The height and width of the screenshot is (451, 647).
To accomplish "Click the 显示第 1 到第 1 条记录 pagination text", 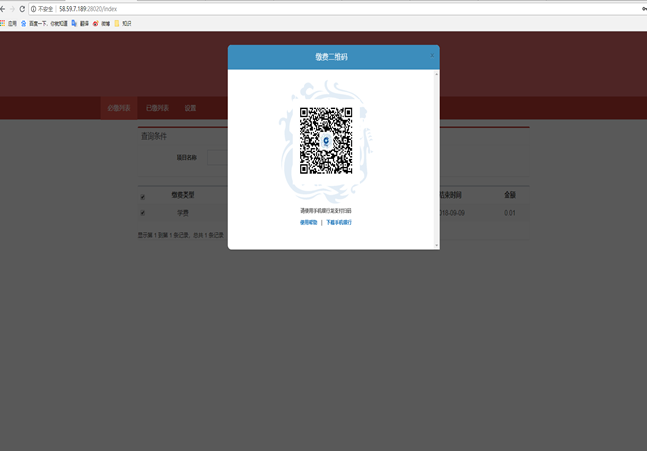I will click(181, 235).
